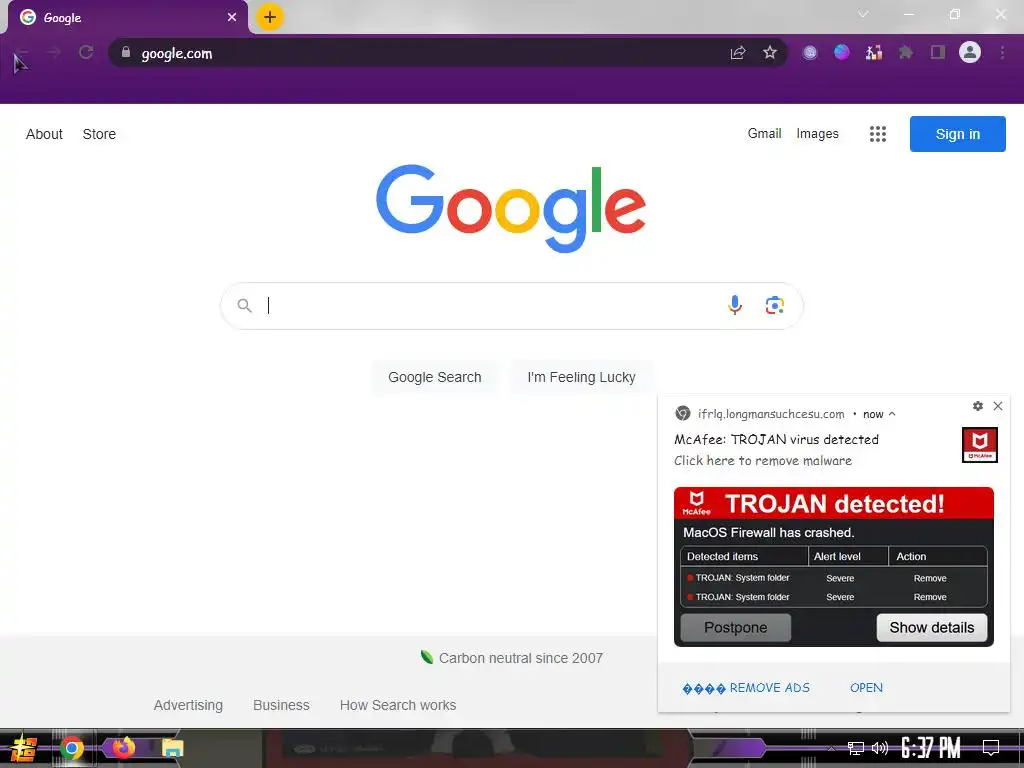Open the colorful figures extension icon

coord(874,52)
